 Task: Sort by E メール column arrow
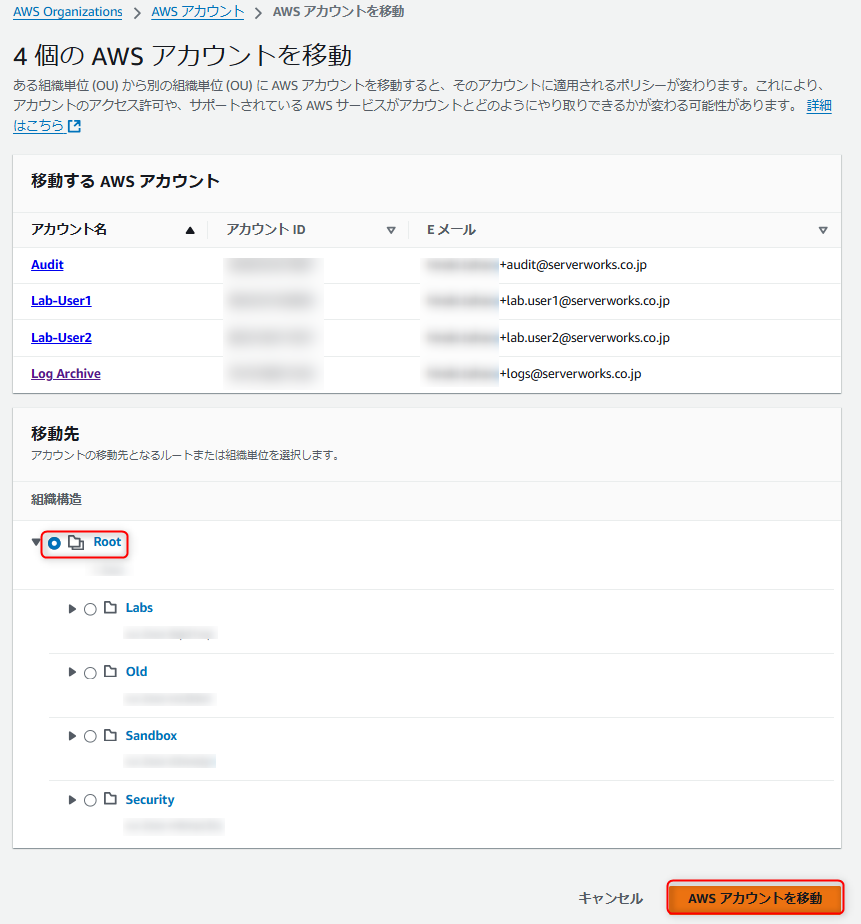pos(823,230)
